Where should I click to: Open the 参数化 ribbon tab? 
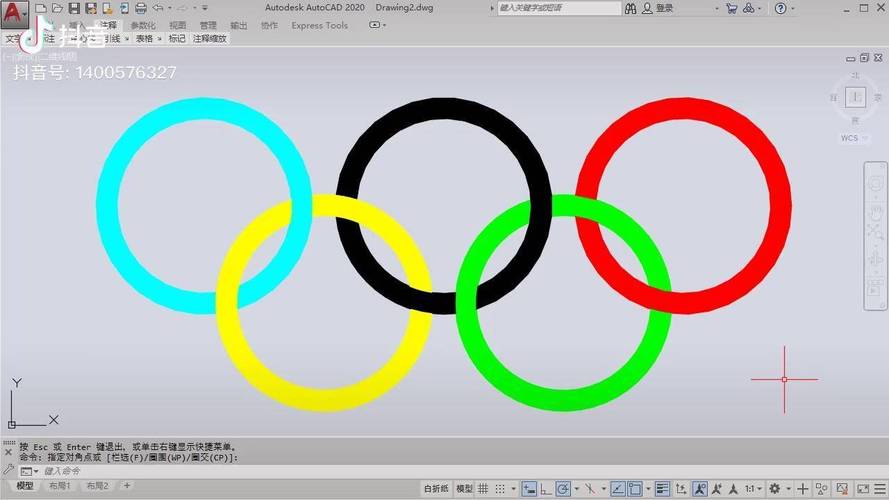tap(143, 26)
